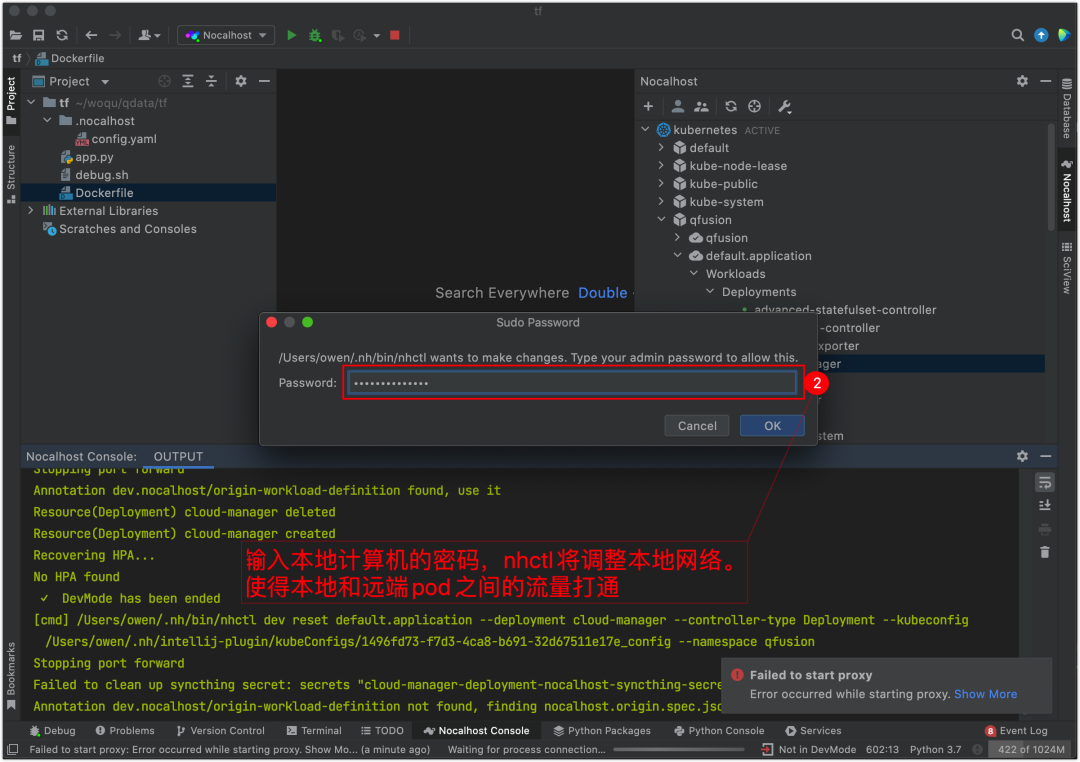
Task: Clear console output with the trash icon
Action: (x=1045, y=552)
